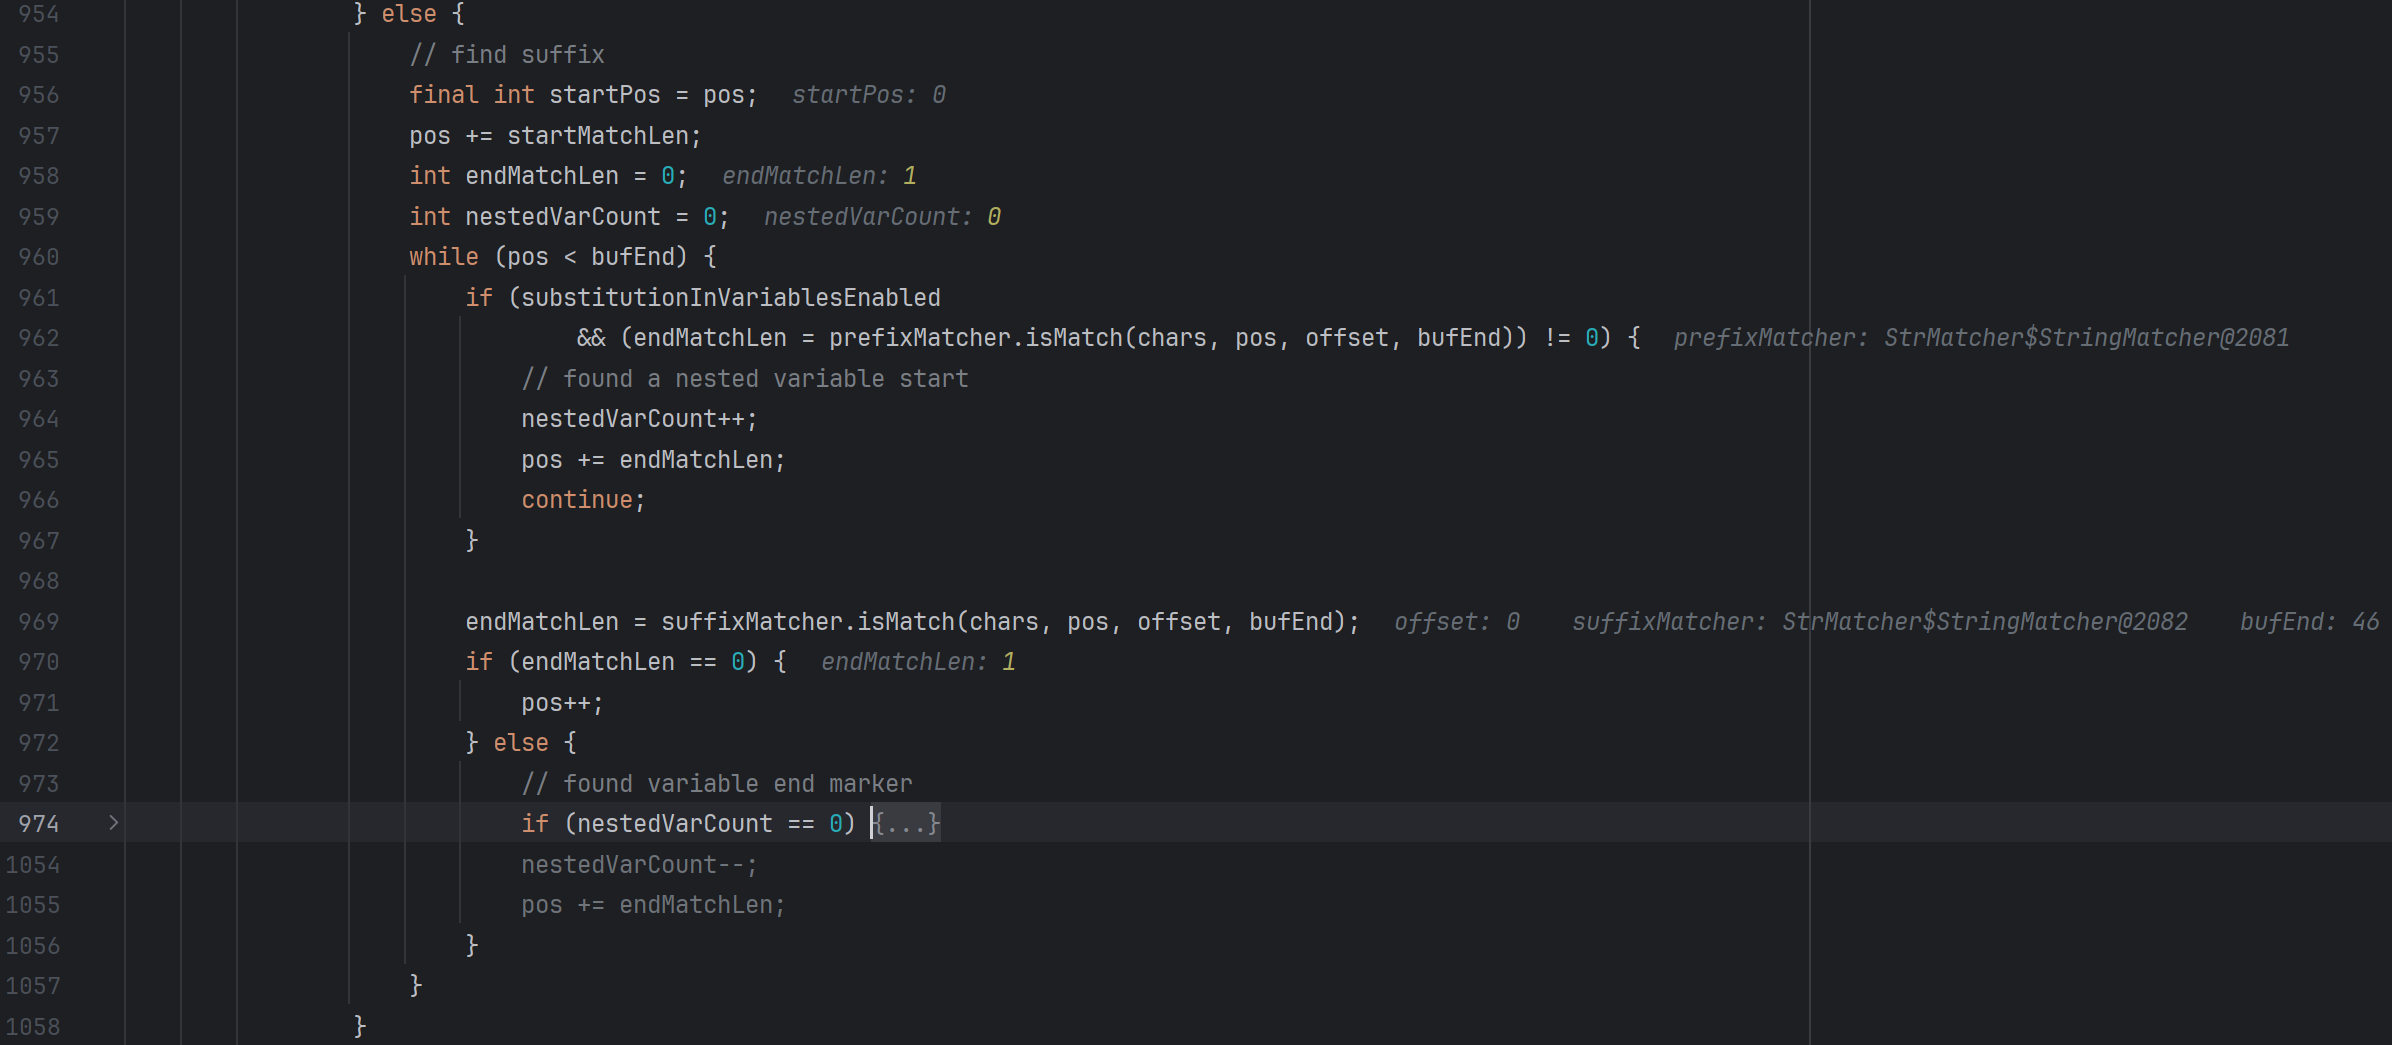The image size is (2392, 1045).
Task: Click line number 969 in the gutter
Action: pos(39,622)
